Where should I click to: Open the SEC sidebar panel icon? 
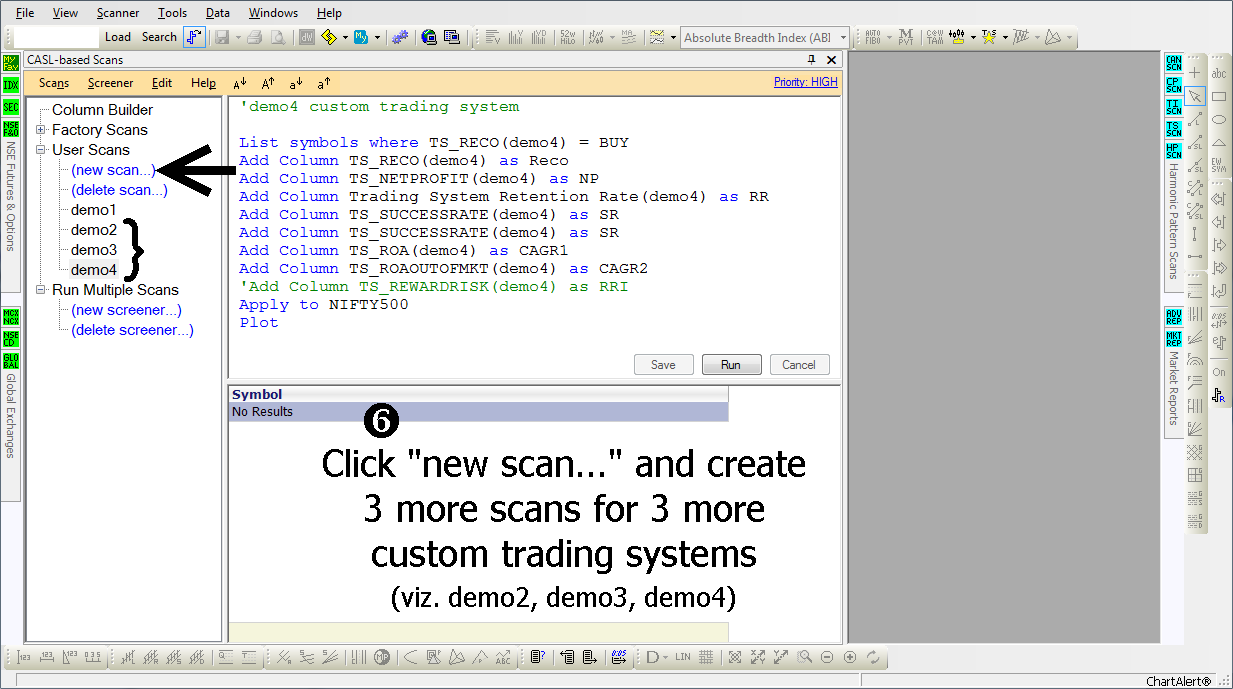pyautogui.click(x=11, y=107)
